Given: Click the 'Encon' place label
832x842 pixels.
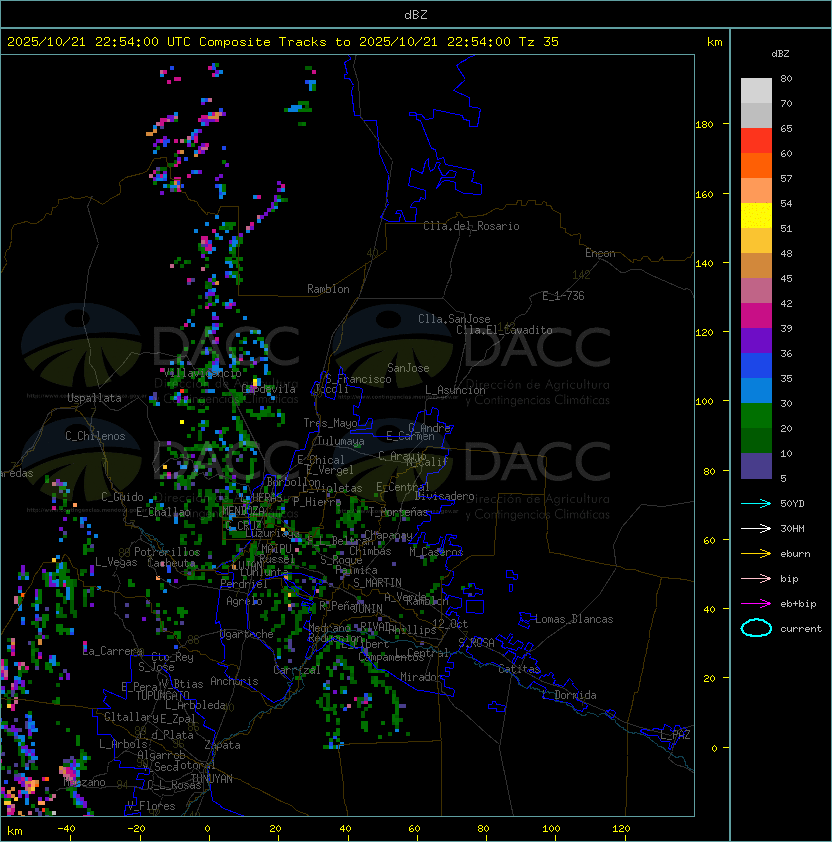Looking at the screenshot, I should [x=600, y=253].
